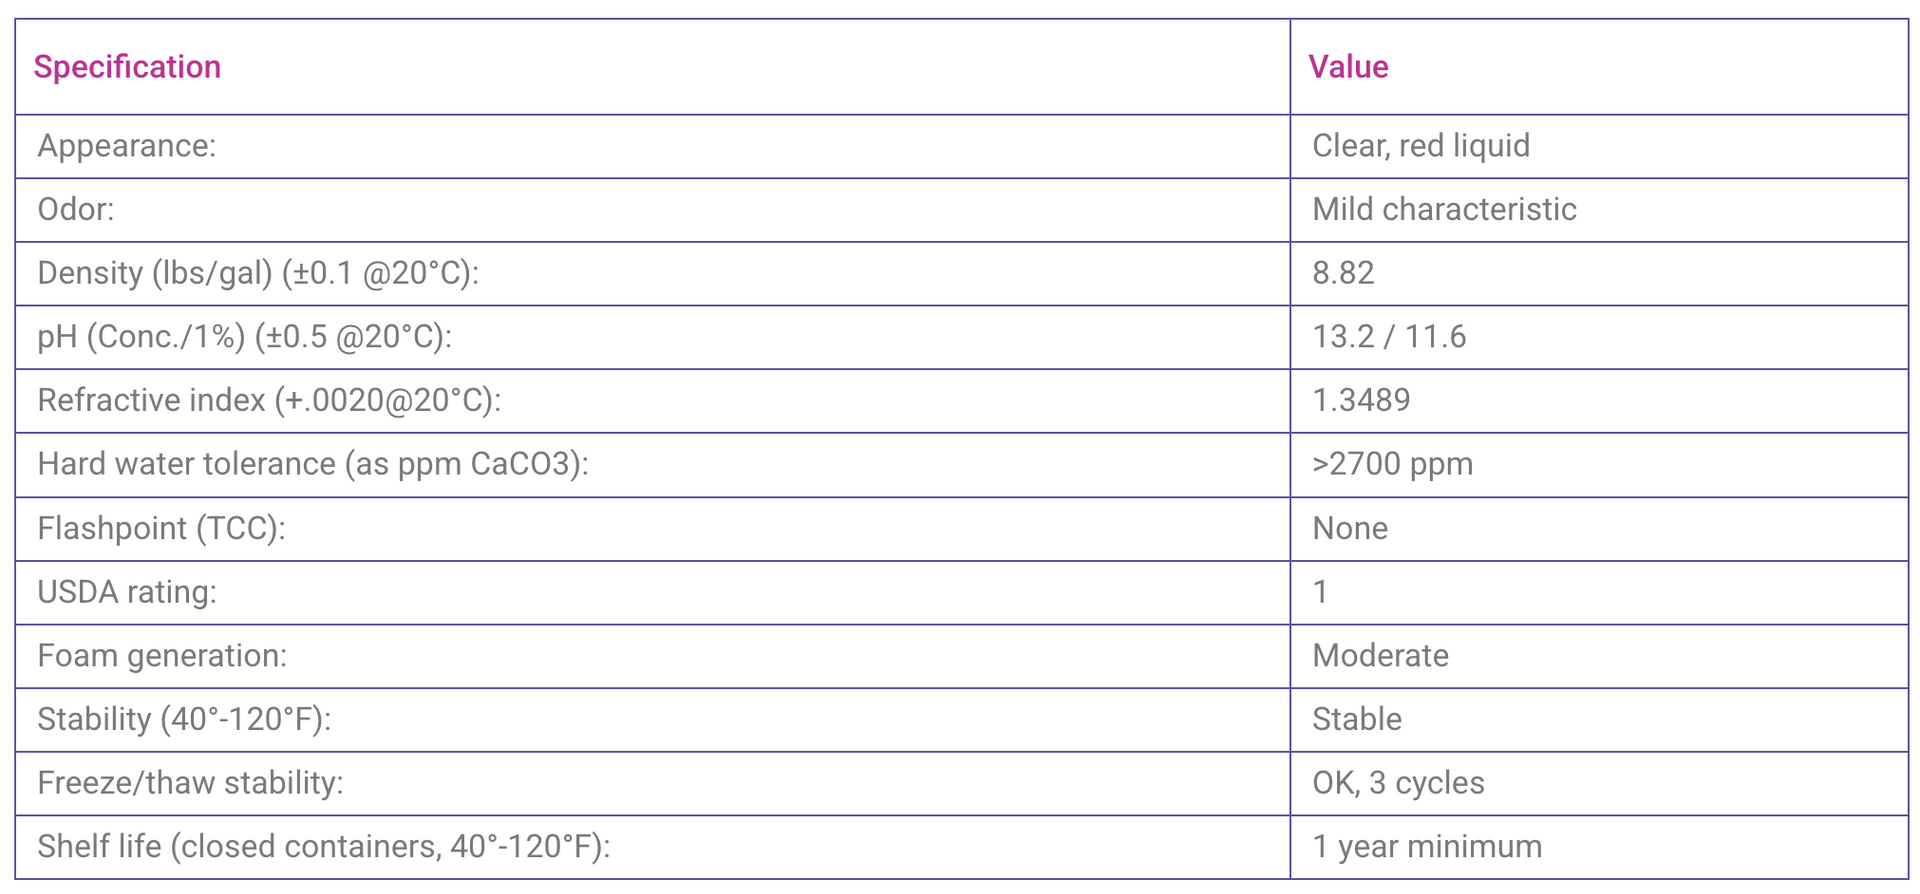Click the USDA rating label
The height and width of the screenshot is (894, 1920).
[127, 592]
